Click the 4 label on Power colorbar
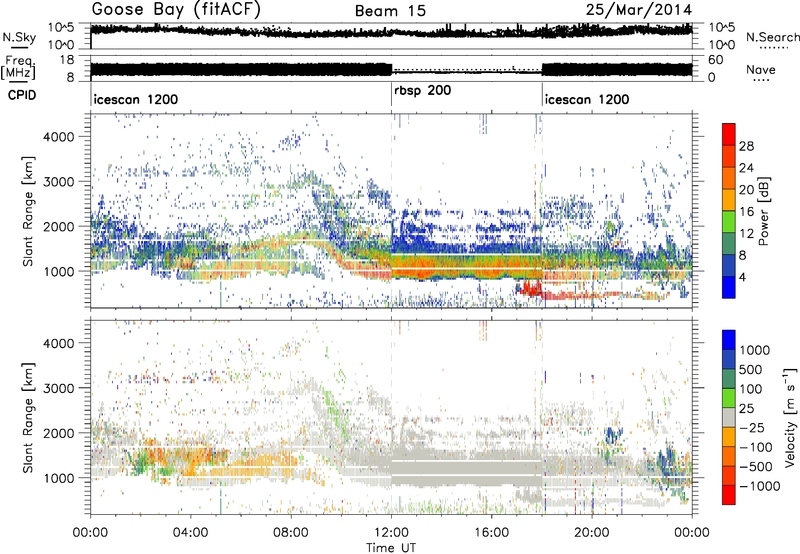This screenshot has height=554, width=800. point(742,278)
